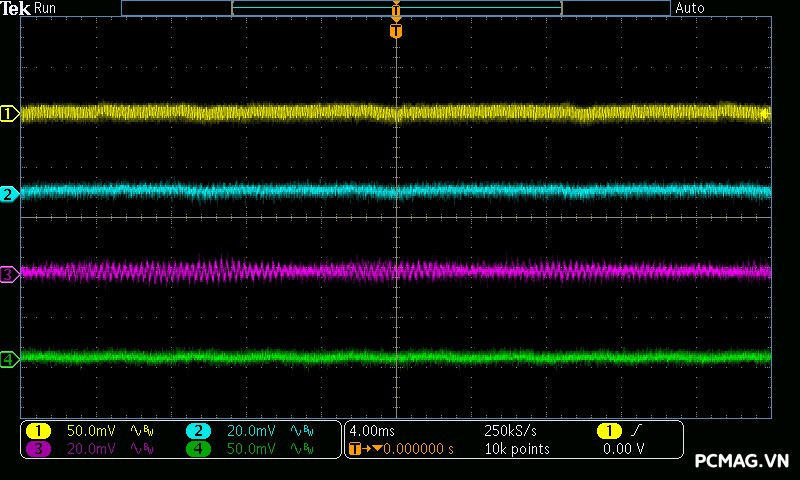Image resolution: width=800 pixels, height=480 pixels.
Task: Click the cyan channel 2 readout badge
Action: click(x=198, y=430)
